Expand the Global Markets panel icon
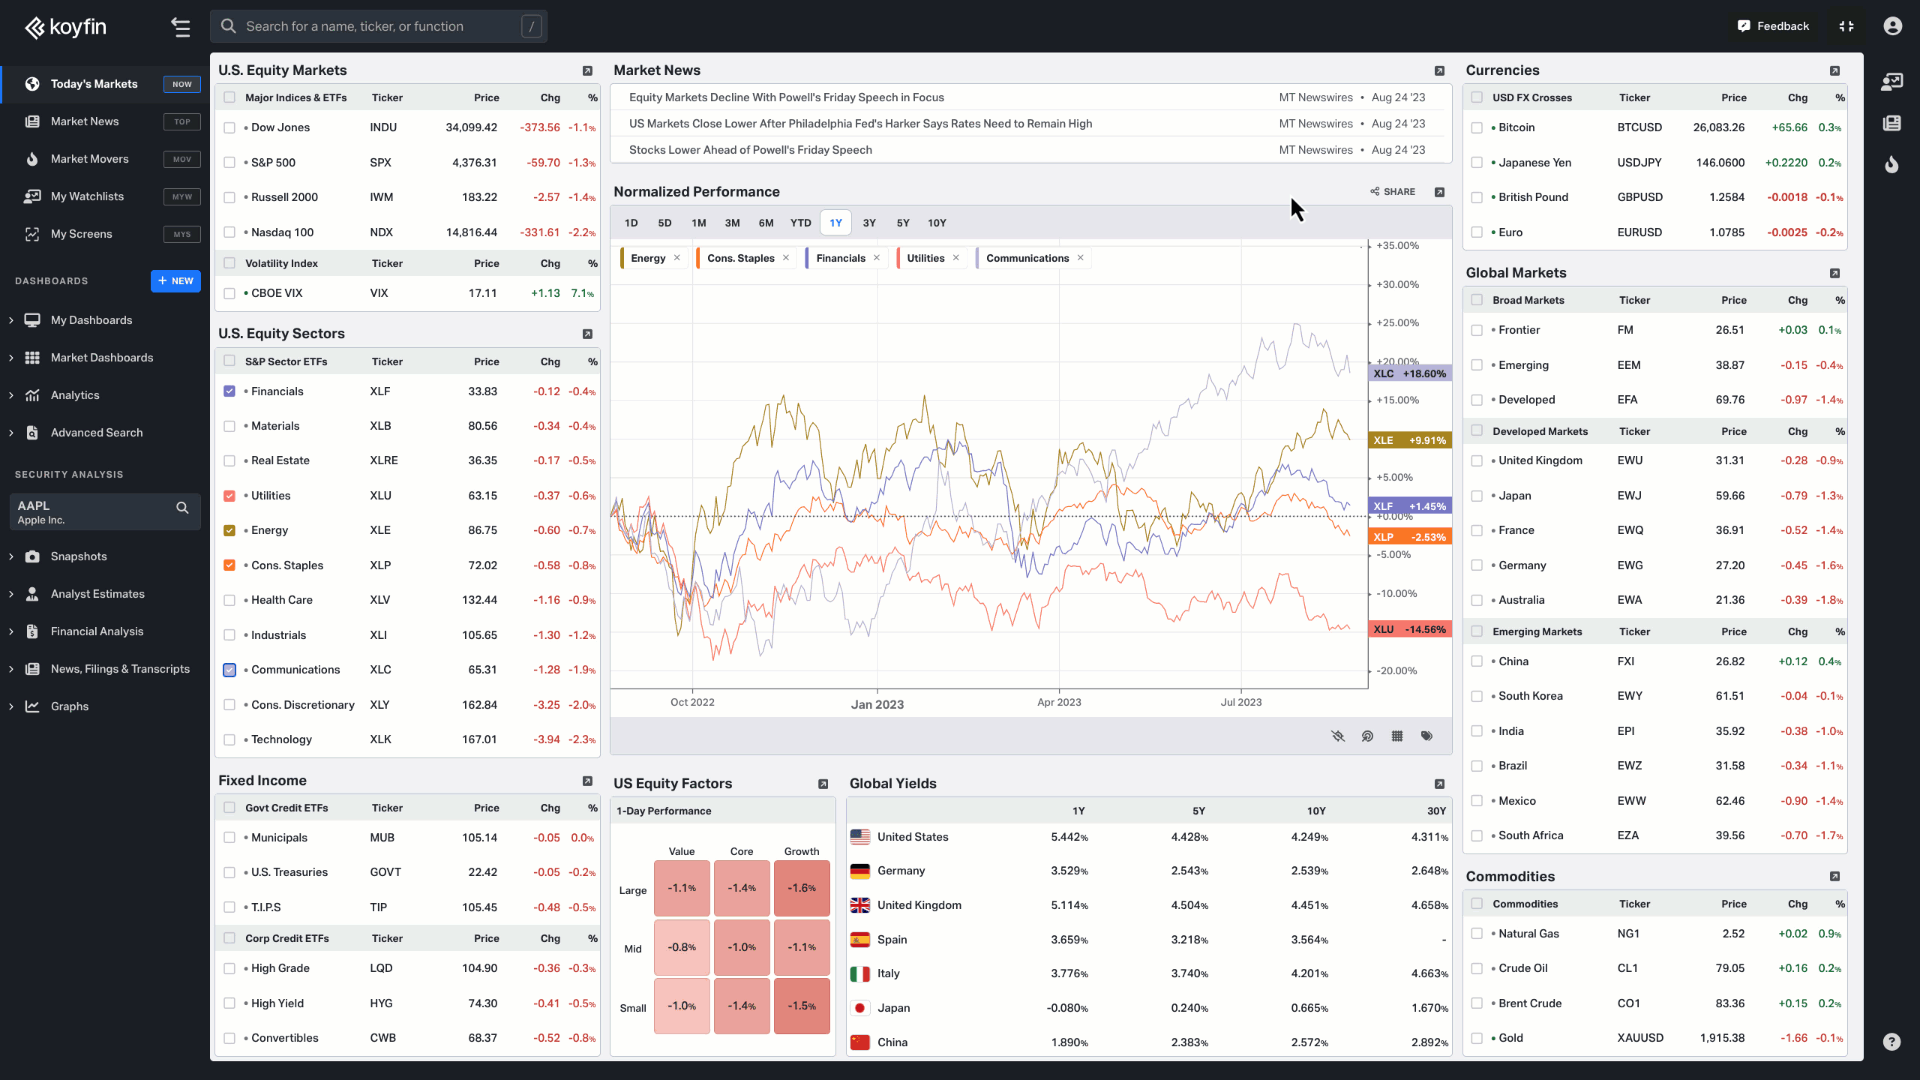Image resolution: width=1920 pixels, height=1080 pixels. click(1834, 273)
